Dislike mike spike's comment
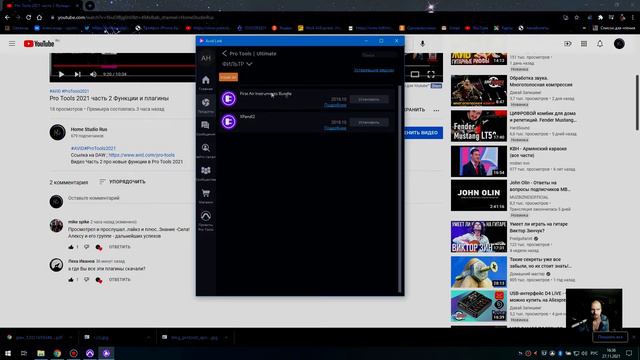This screenshot has width=640, height=360. click(87, 247)
